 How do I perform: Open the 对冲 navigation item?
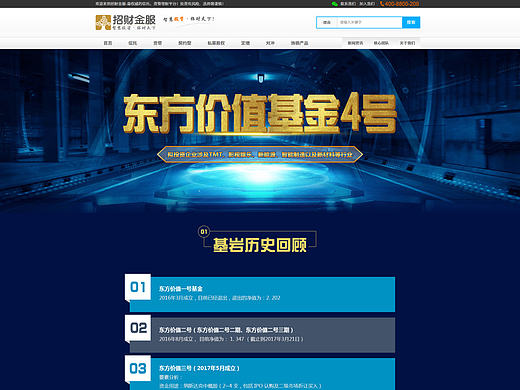pyautogui.click(x=270, y=43)
